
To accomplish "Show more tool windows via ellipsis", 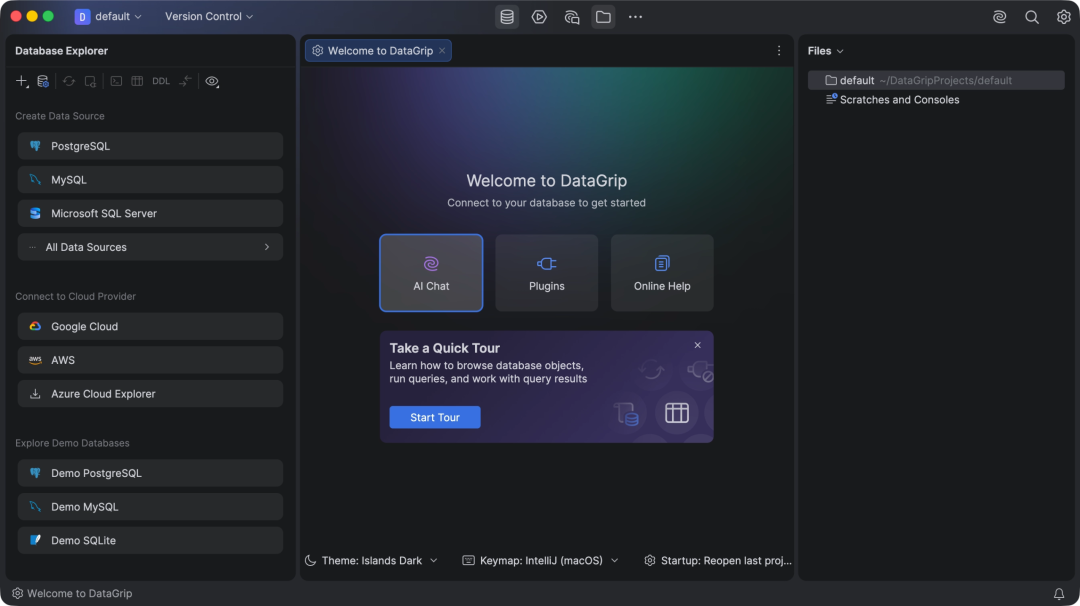I will click(x=635, y=17).
